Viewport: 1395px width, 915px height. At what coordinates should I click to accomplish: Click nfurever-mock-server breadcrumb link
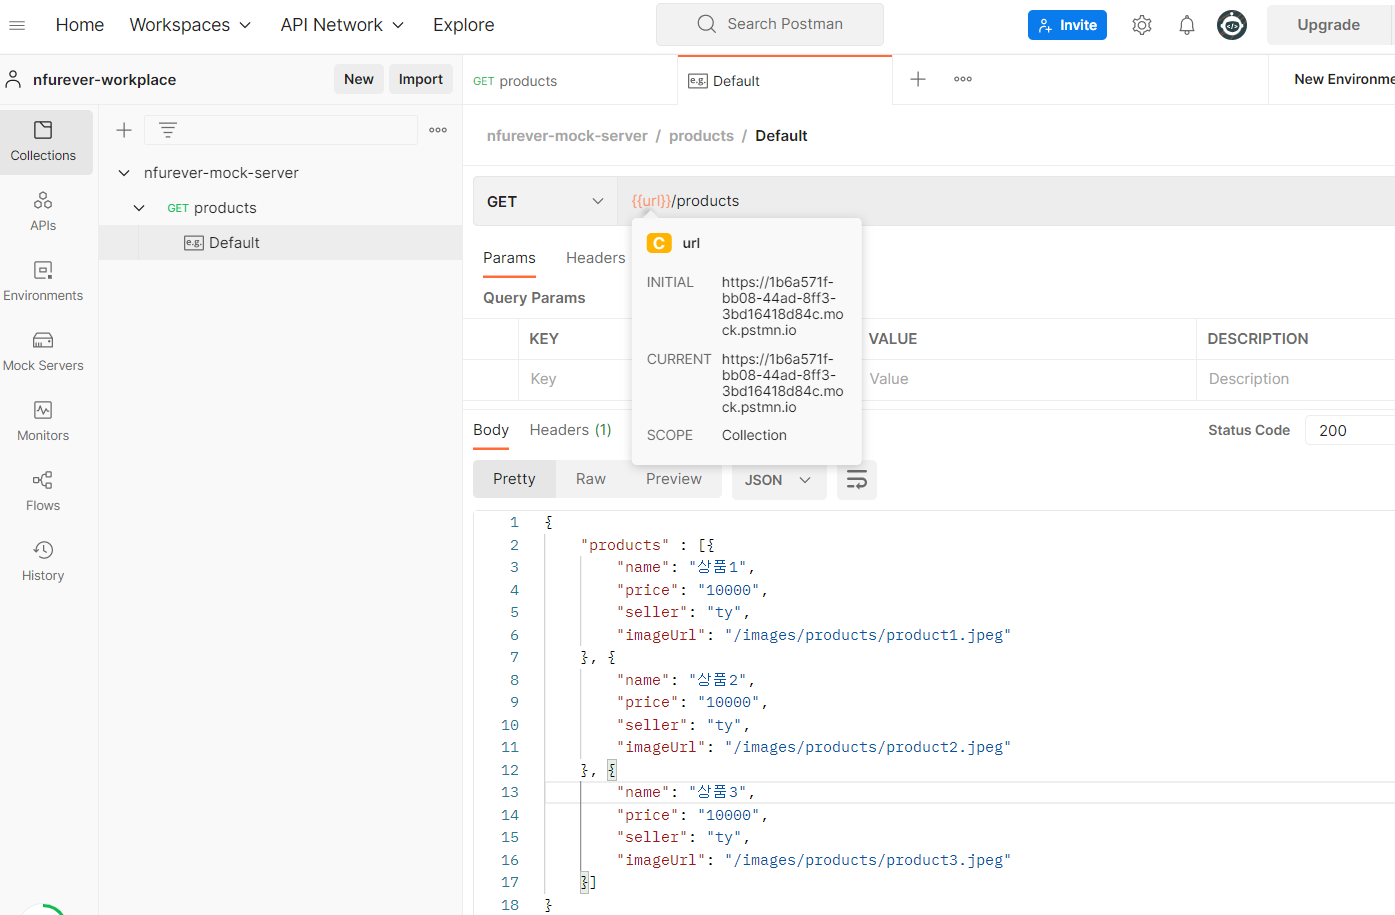[x=567, y=136]
